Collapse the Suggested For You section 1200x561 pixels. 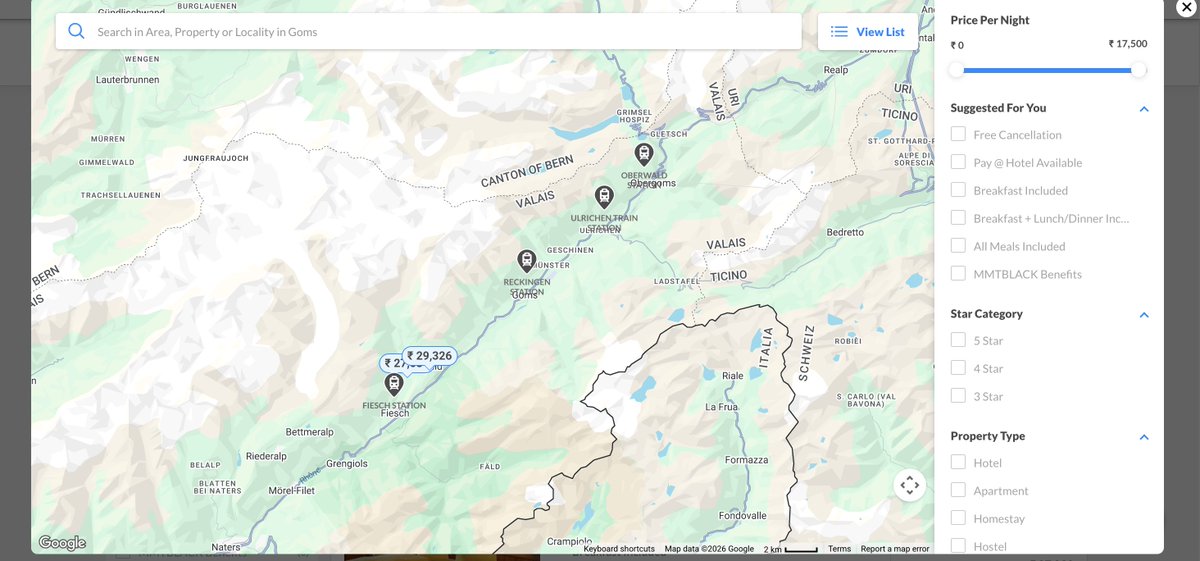(1144, 109)
